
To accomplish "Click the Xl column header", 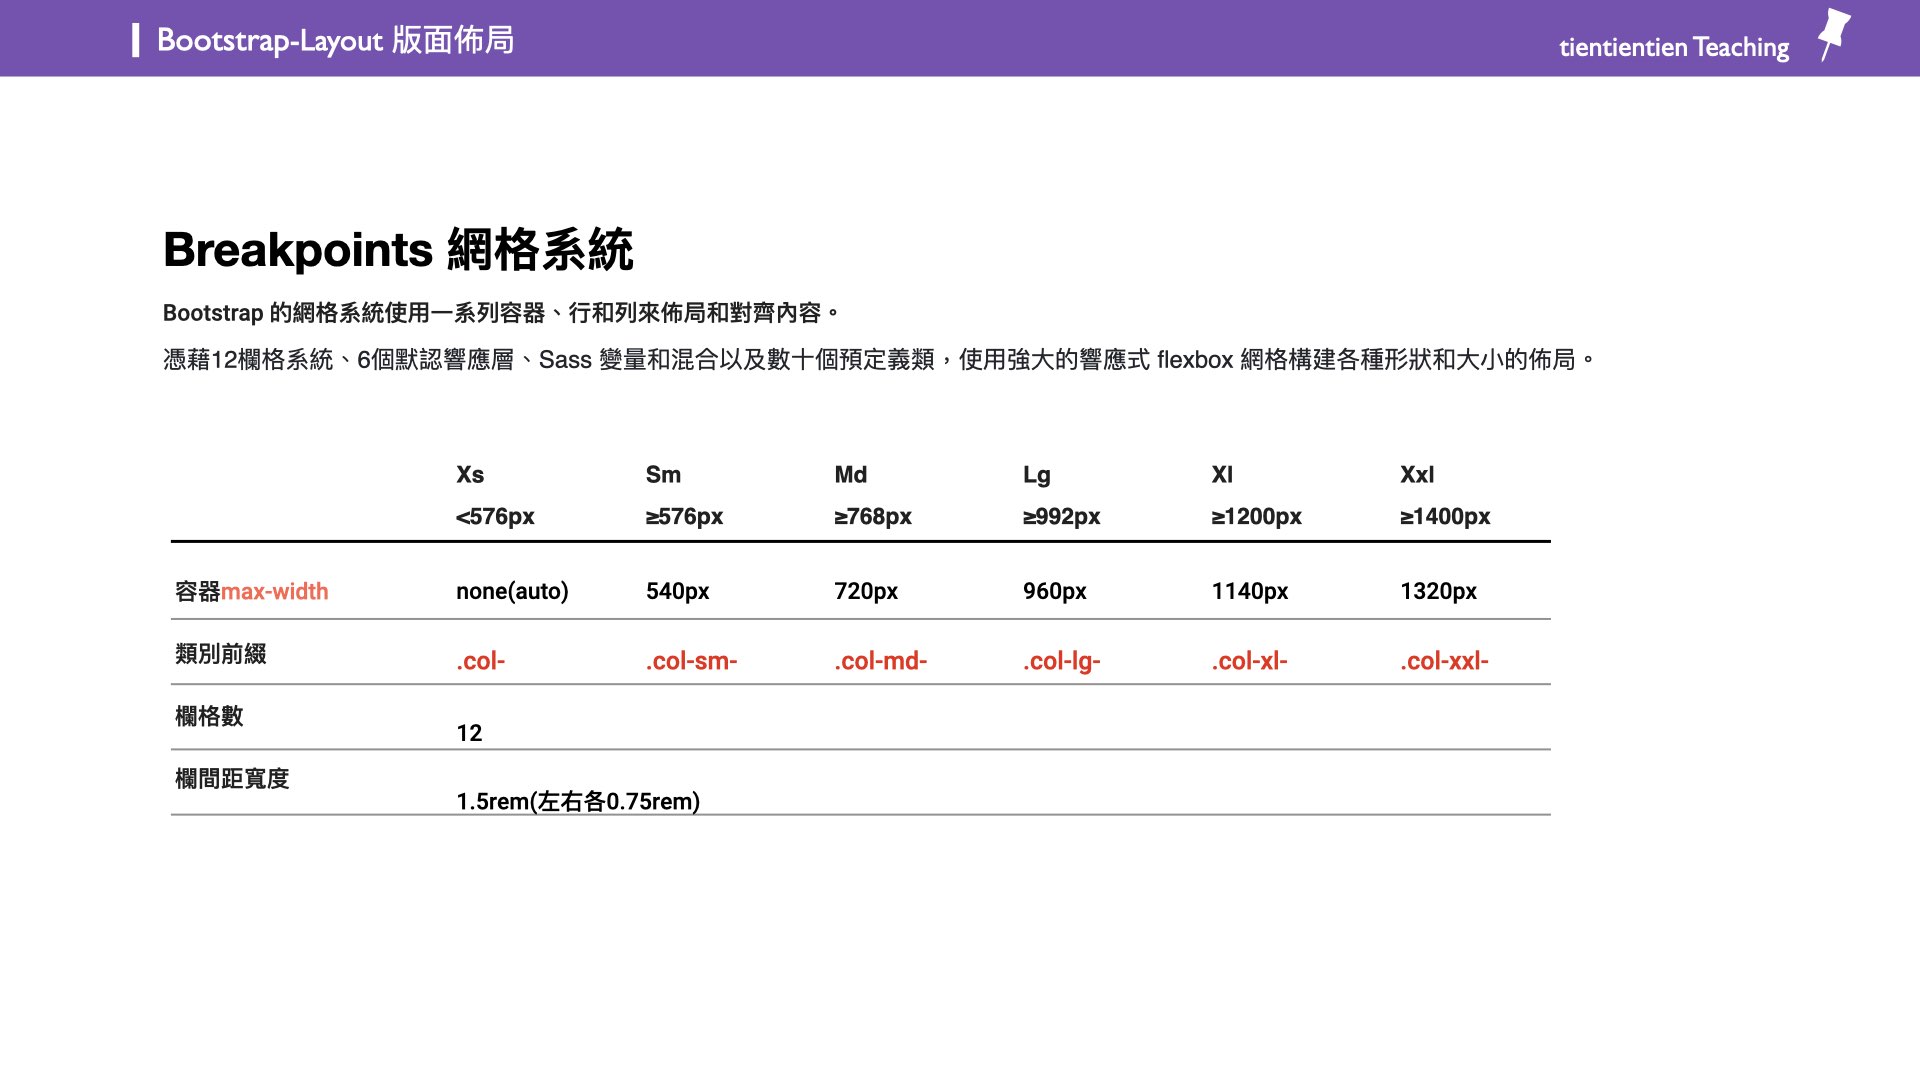I will click(1221, 474).
